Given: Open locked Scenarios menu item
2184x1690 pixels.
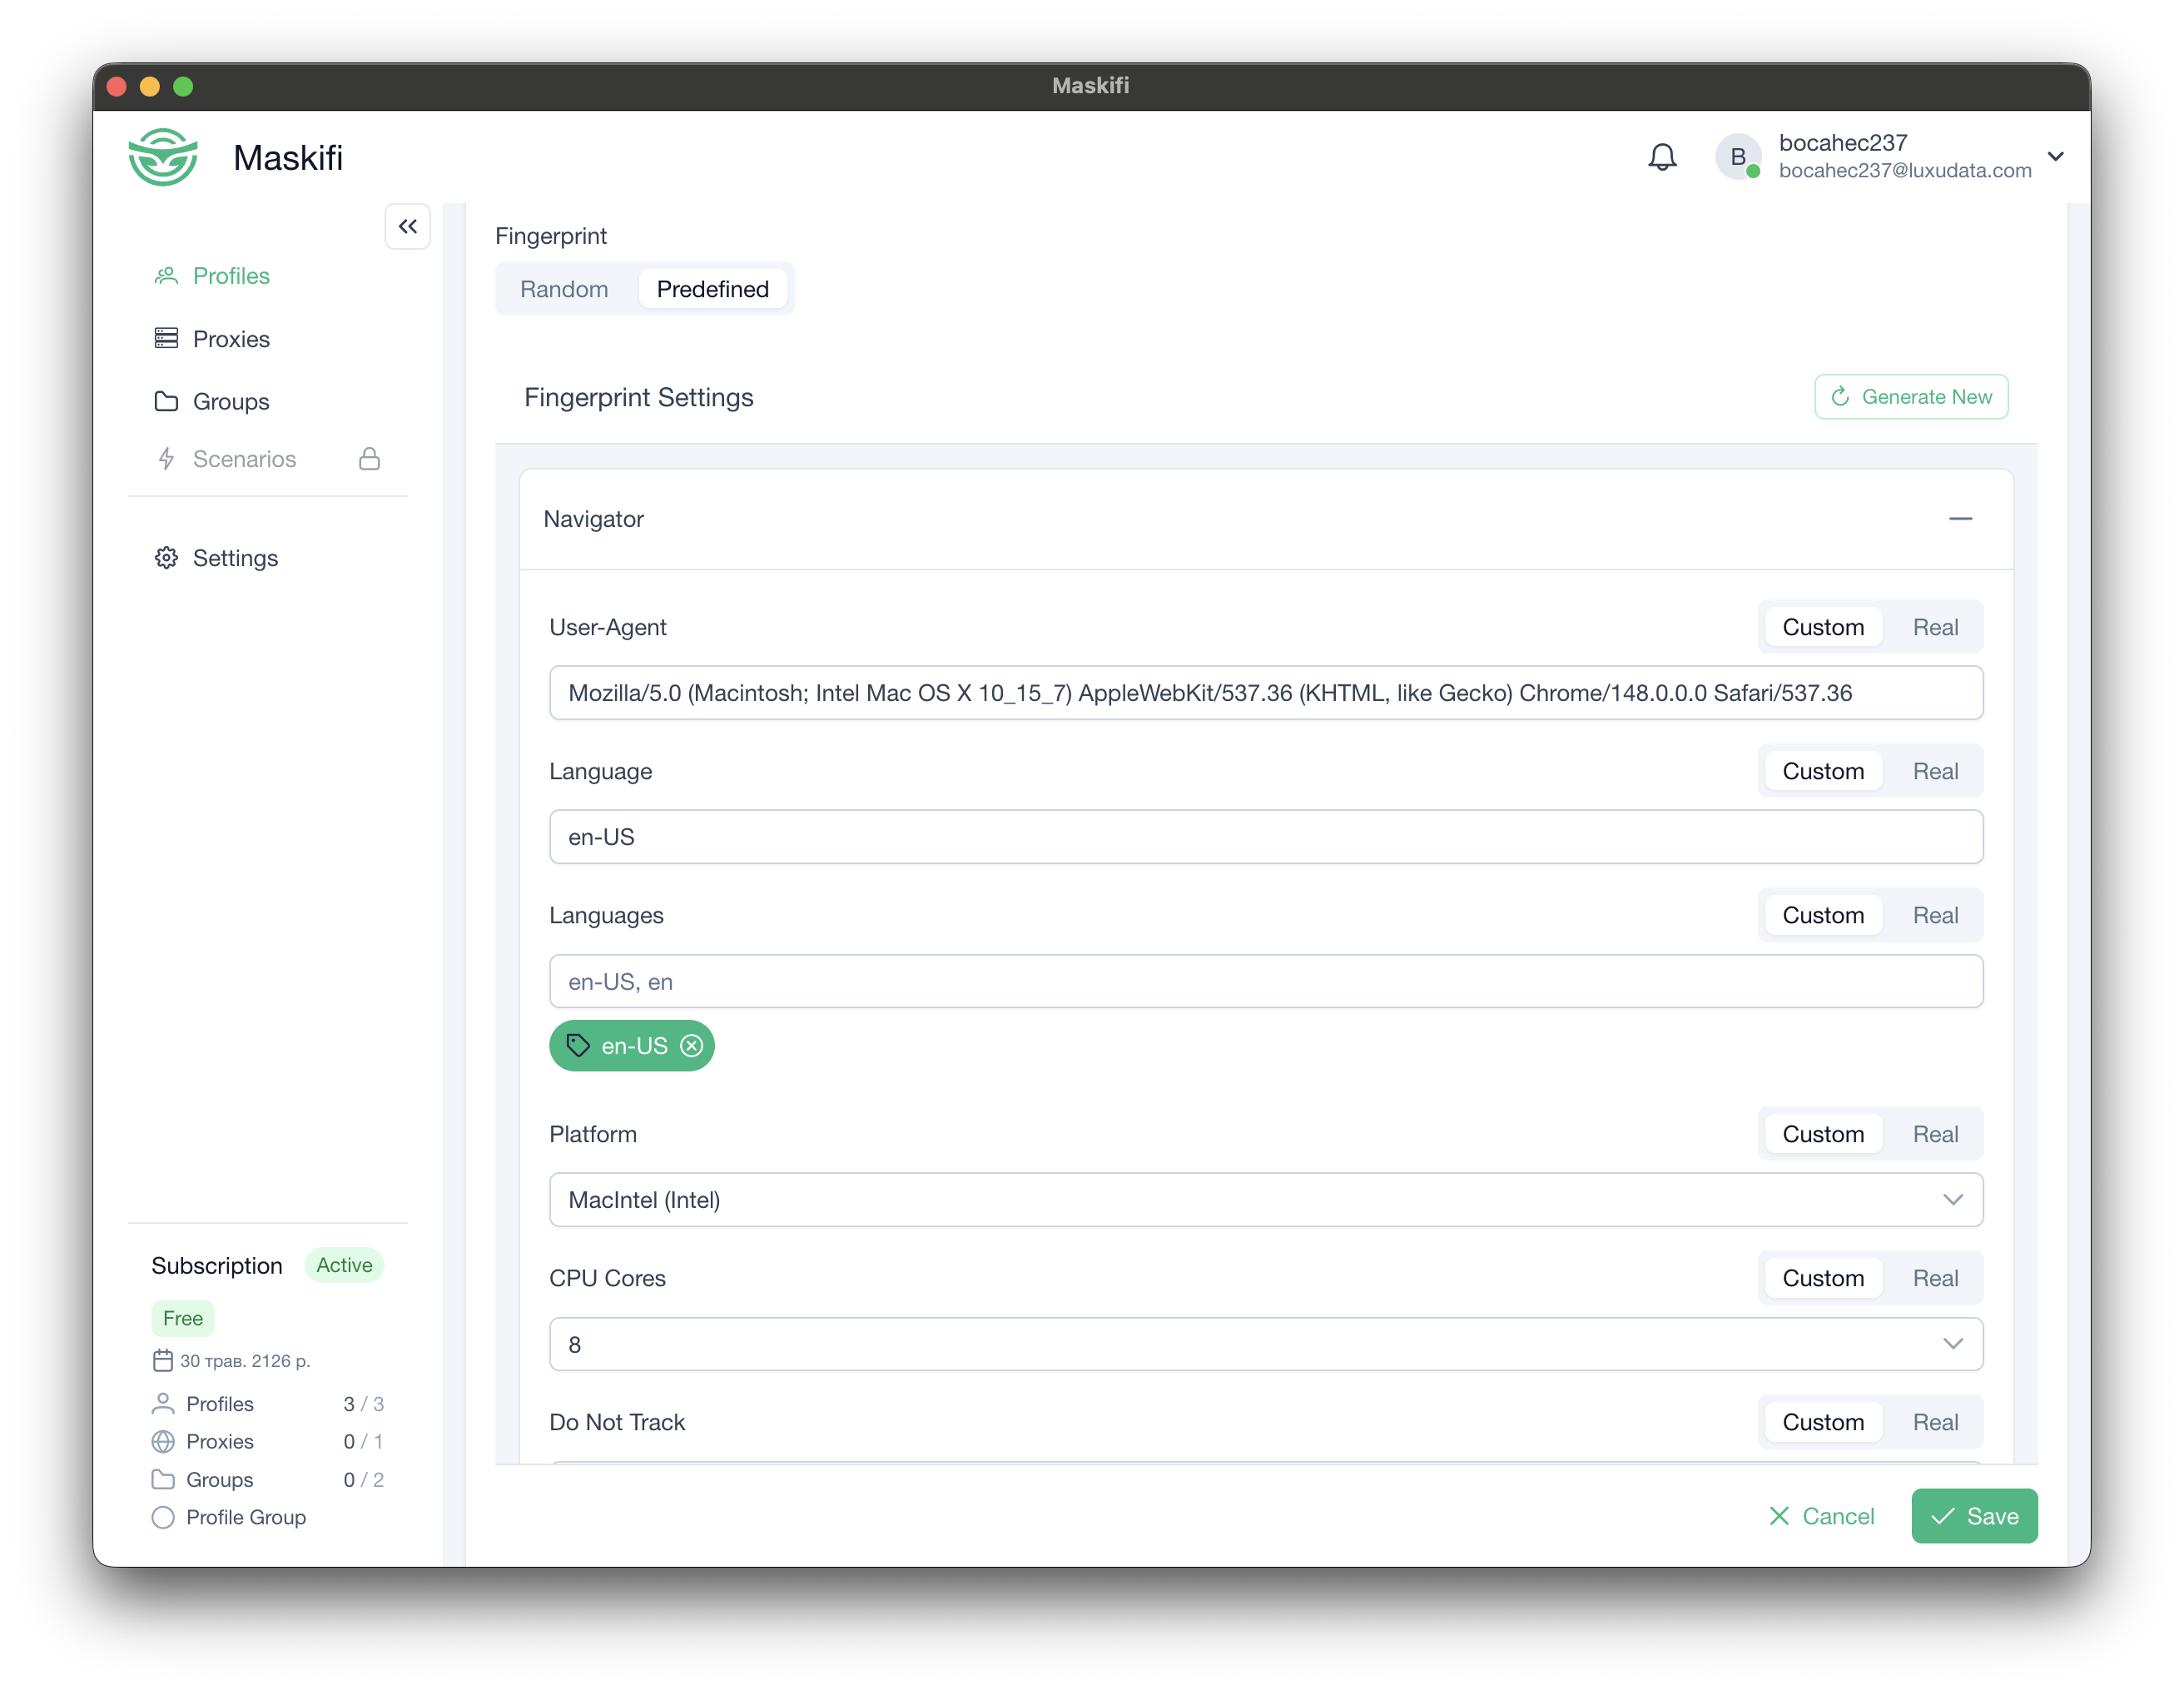Looking at the screenshot, I should coord(268,459).
